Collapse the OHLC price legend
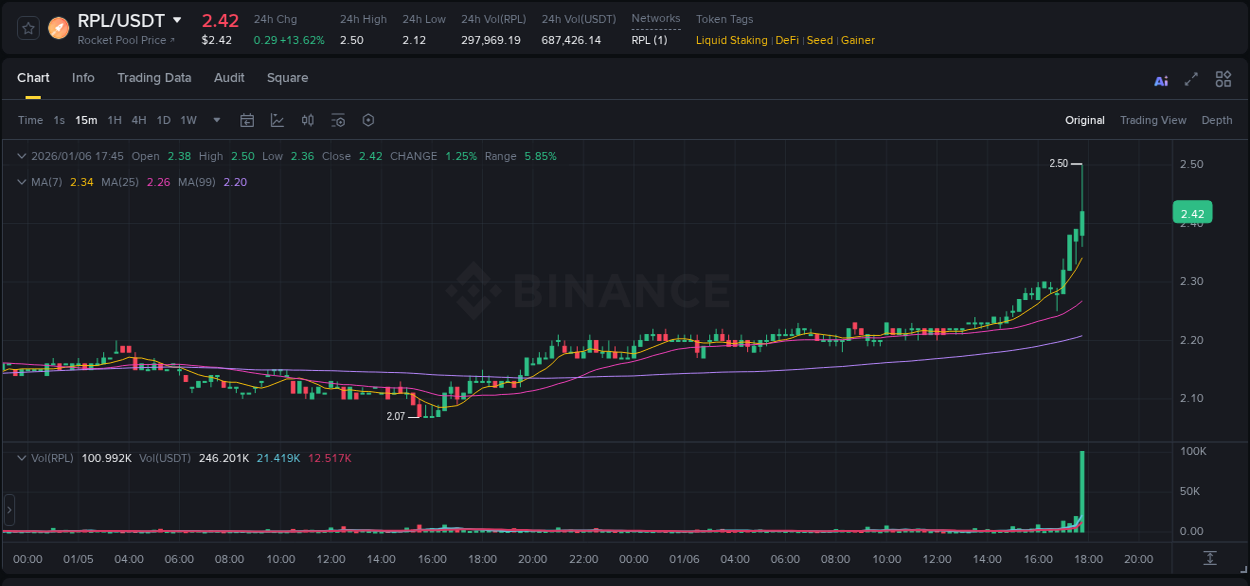This screenshot has height=586, width=1250. 21,156
